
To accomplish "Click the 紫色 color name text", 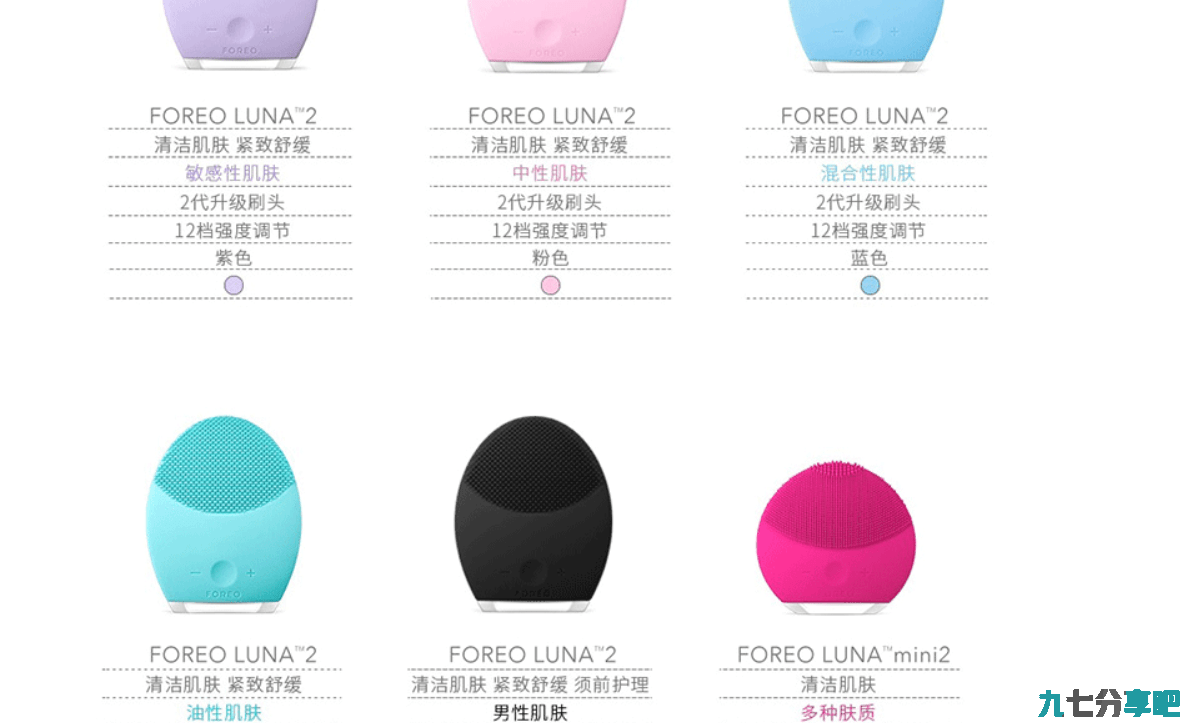I will 233,258.
